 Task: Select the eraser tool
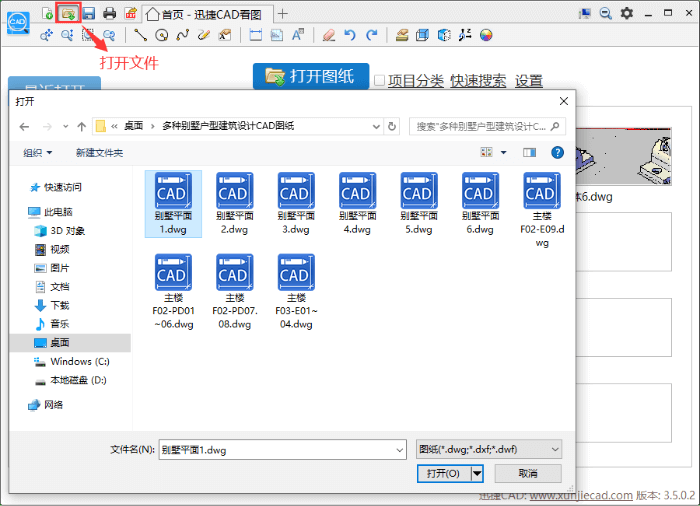329,35
